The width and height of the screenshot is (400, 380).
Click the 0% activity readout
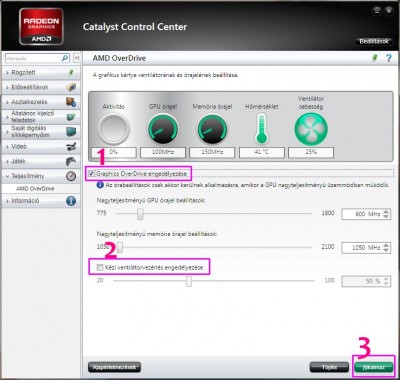114,152
